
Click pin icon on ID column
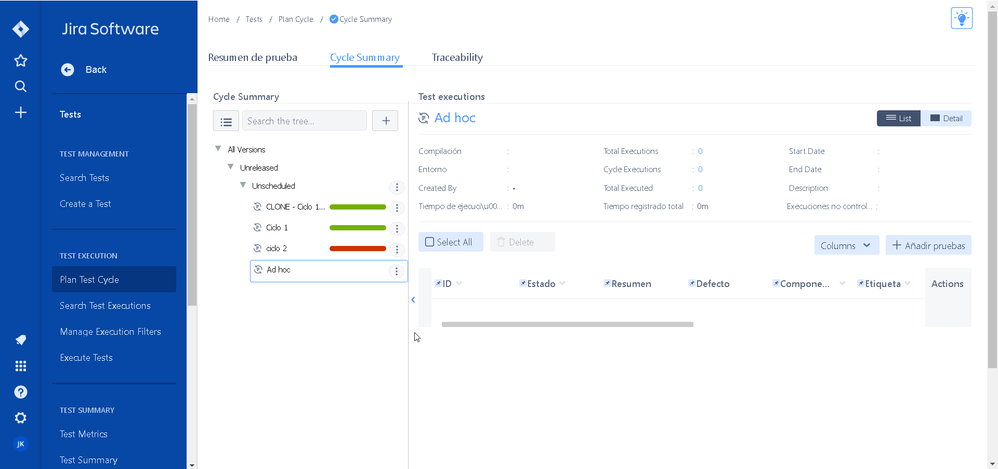[437, 283]
